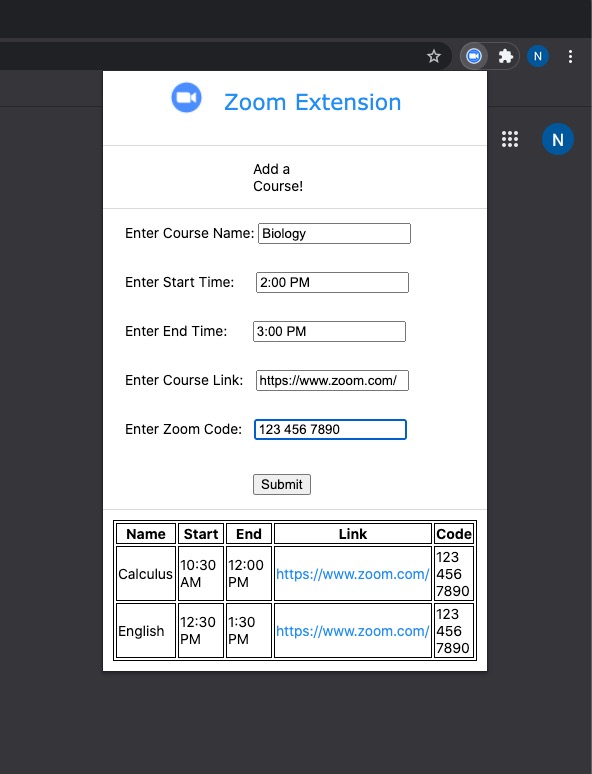Bookmark page with the star icon
Screen dimensions: 592x774
click(x=434, y=56)
